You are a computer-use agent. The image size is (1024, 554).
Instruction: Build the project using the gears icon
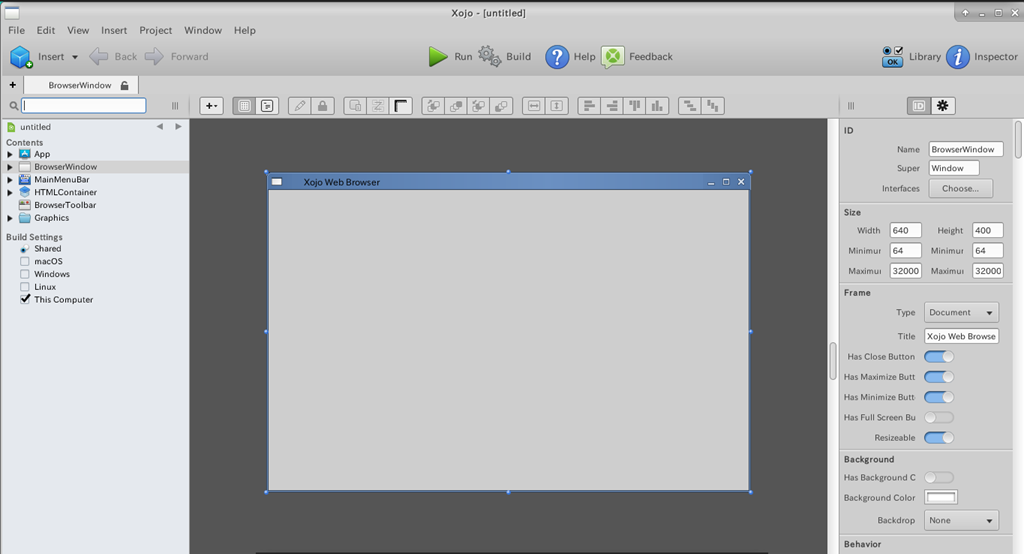tap(490, 56)
